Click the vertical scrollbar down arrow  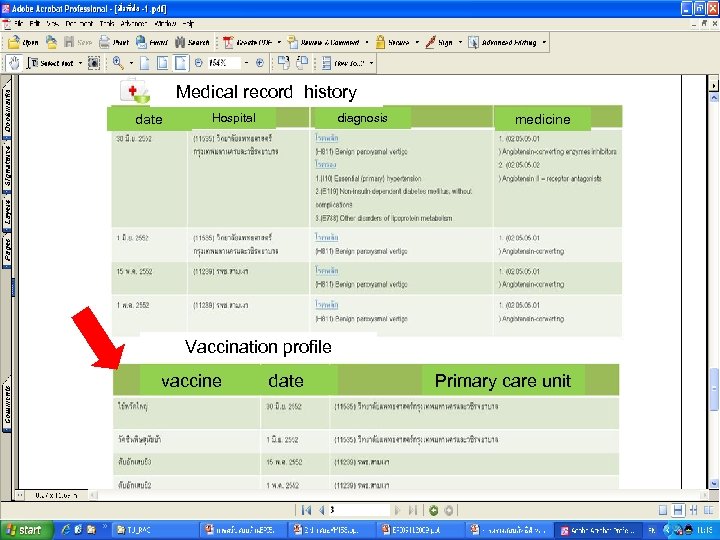714,484
